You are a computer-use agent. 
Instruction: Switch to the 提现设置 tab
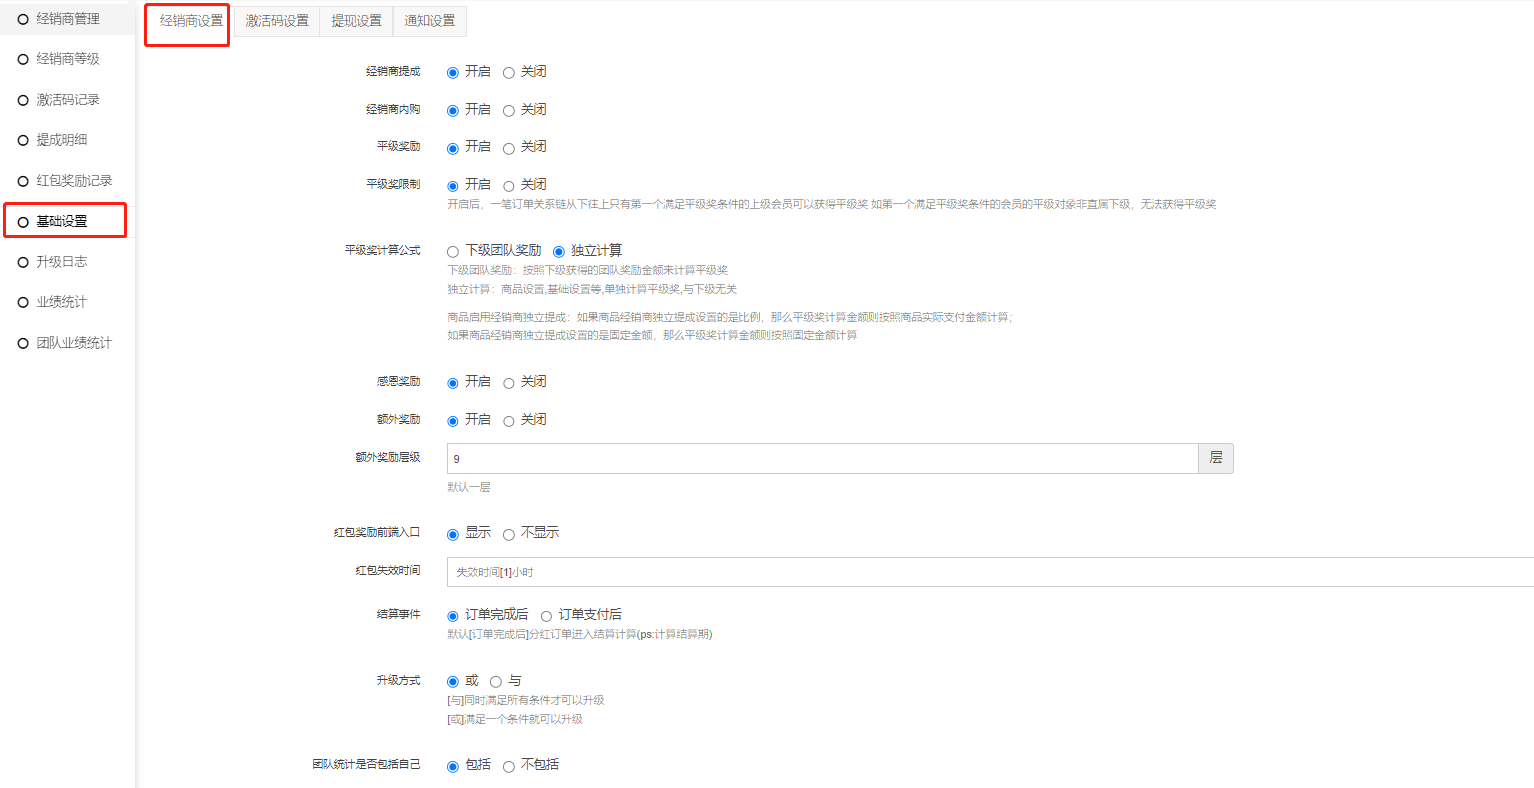pyautogui.click(x=356, y=21)
